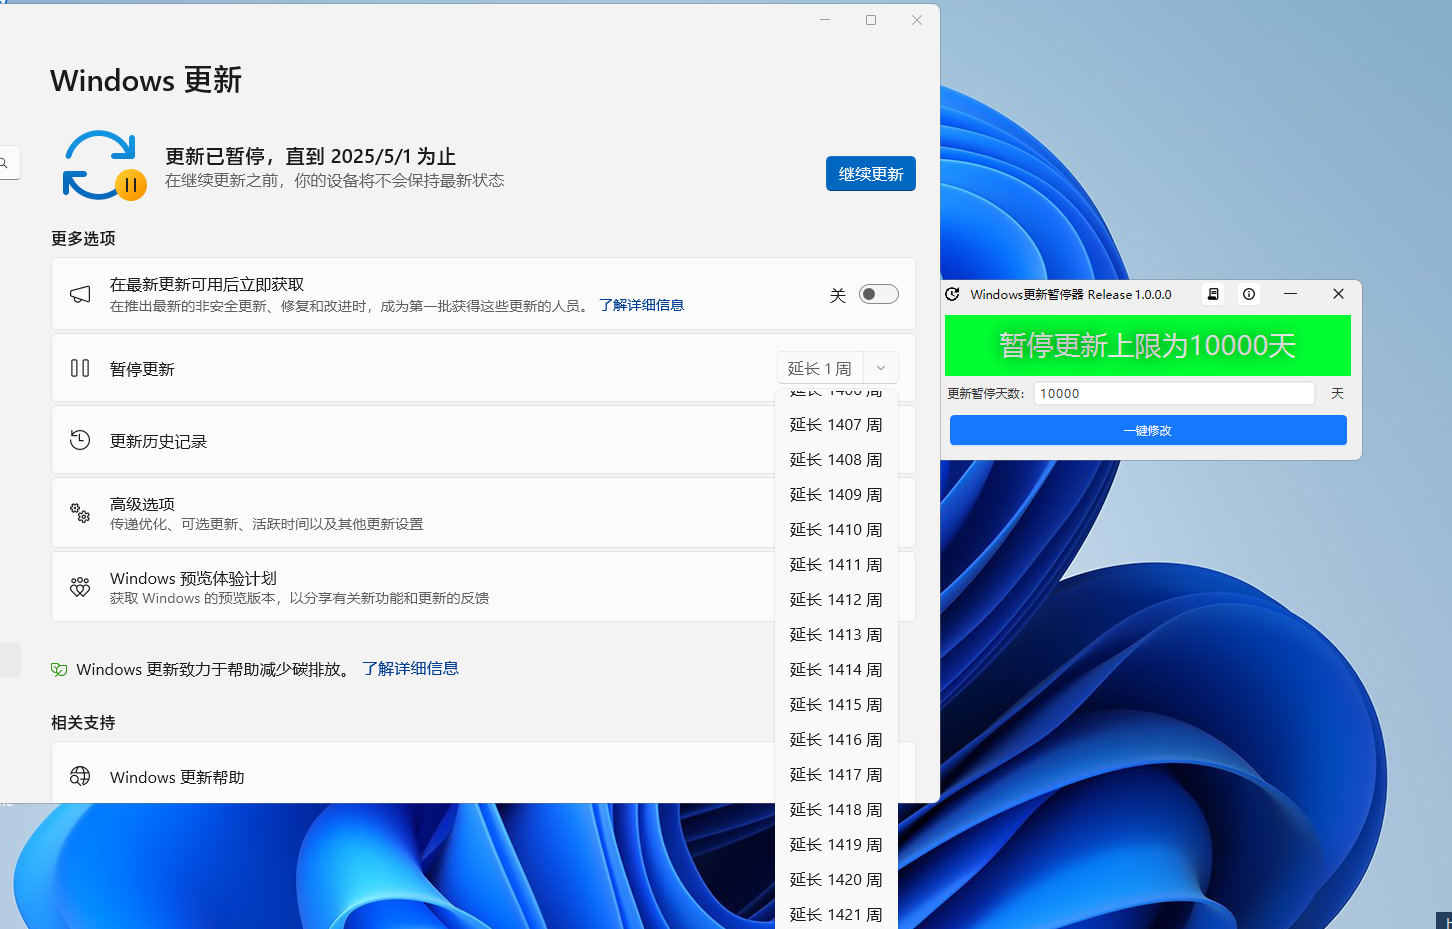Pick 延长 1419 周 in the dropdown
This screenshot has width=1452, height=929.
click(836, 845)
